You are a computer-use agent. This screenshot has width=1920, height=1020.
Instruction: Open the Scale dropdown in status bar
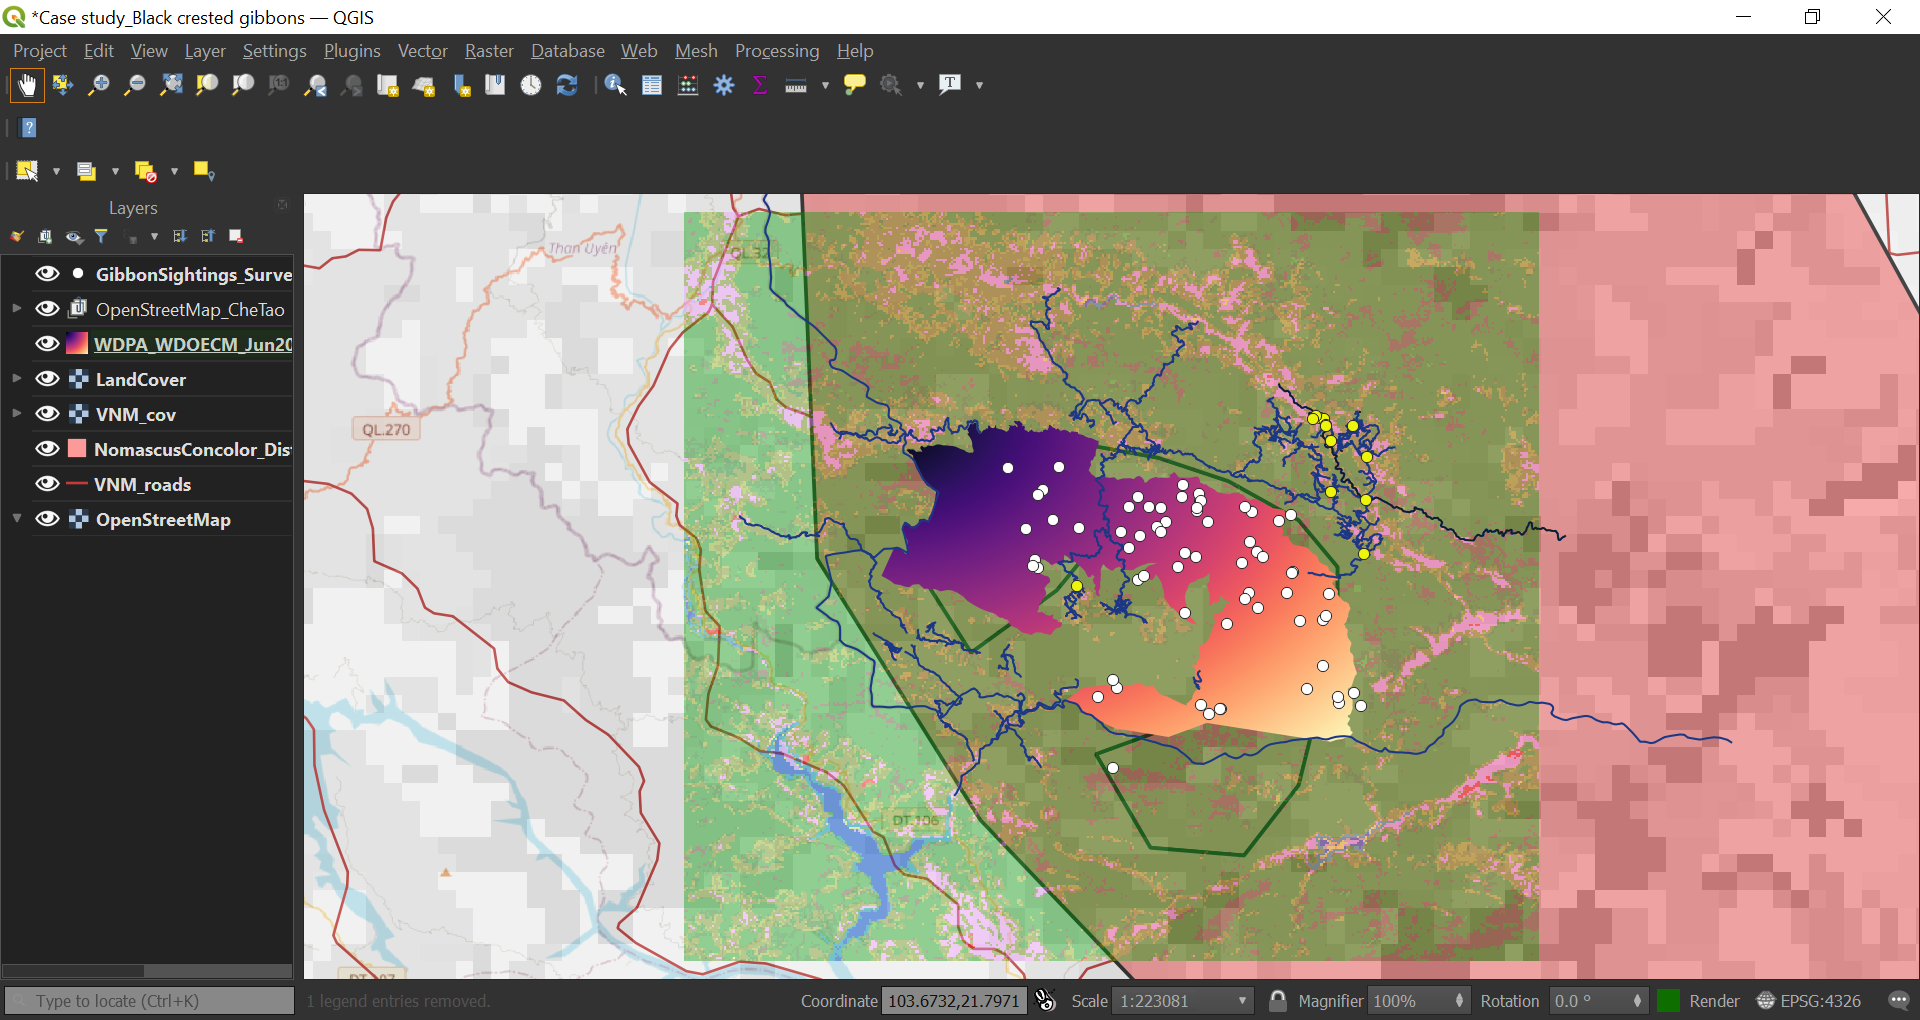[x=1242, y=1001]
